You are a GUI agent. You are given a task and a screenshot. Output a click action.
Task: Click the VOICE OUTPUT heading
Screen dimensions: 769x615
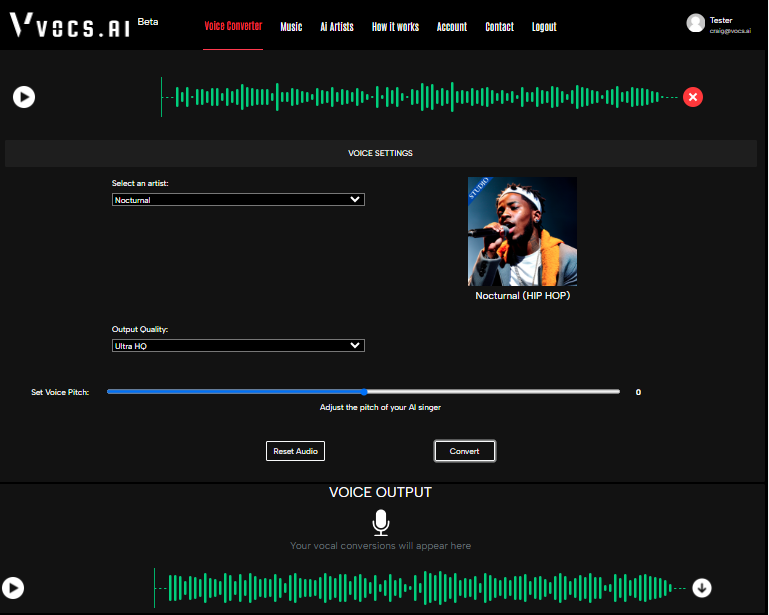click(381, 492)
